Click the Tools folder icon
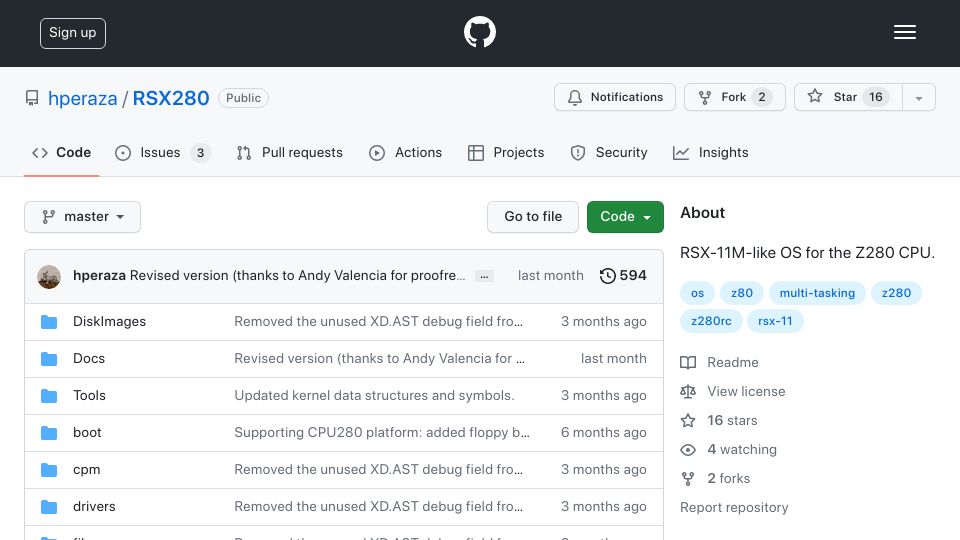This screenshot has height=540, width=960. coord(49,396)
